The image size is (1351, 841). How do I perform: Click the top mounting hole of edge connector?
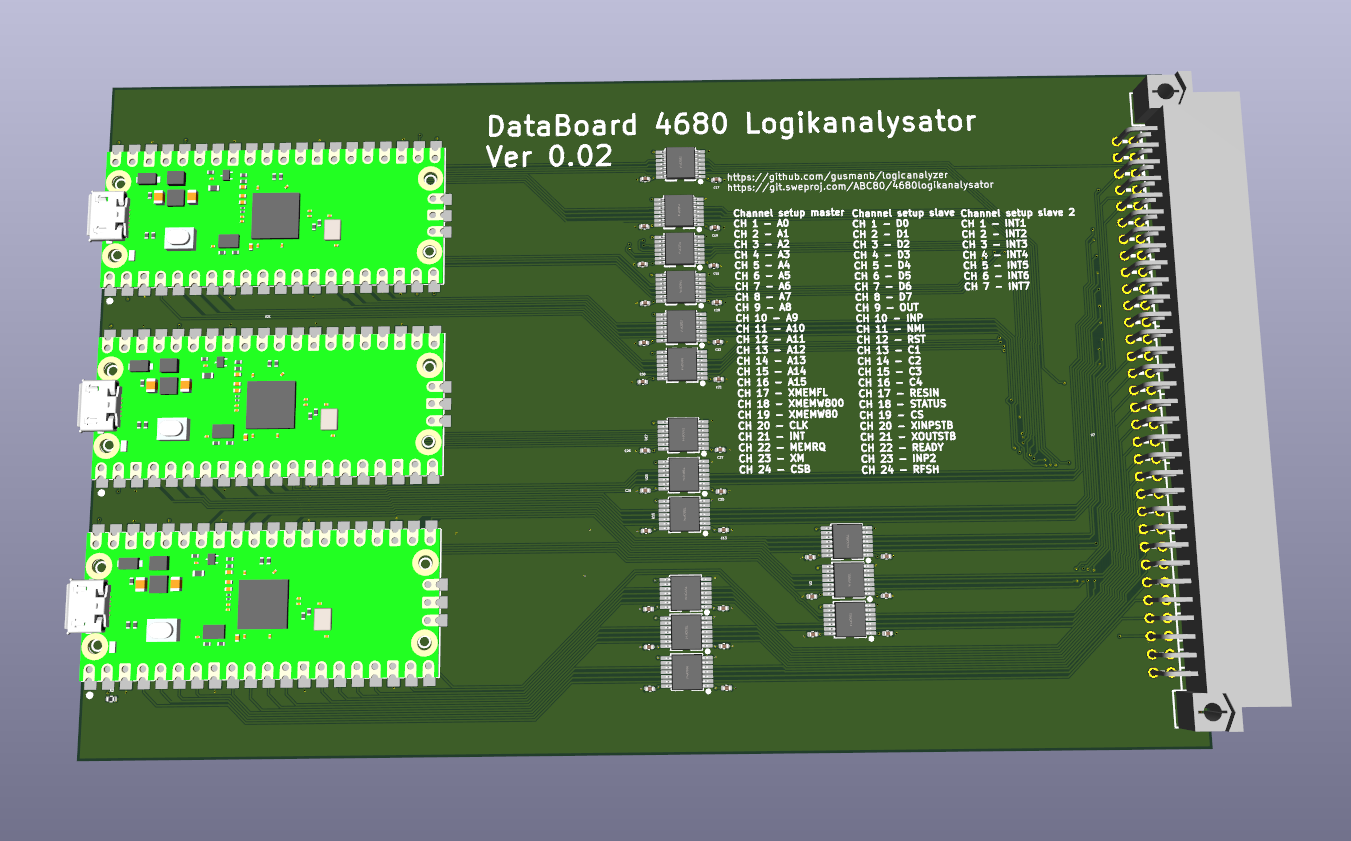[x=1165, y=91]
